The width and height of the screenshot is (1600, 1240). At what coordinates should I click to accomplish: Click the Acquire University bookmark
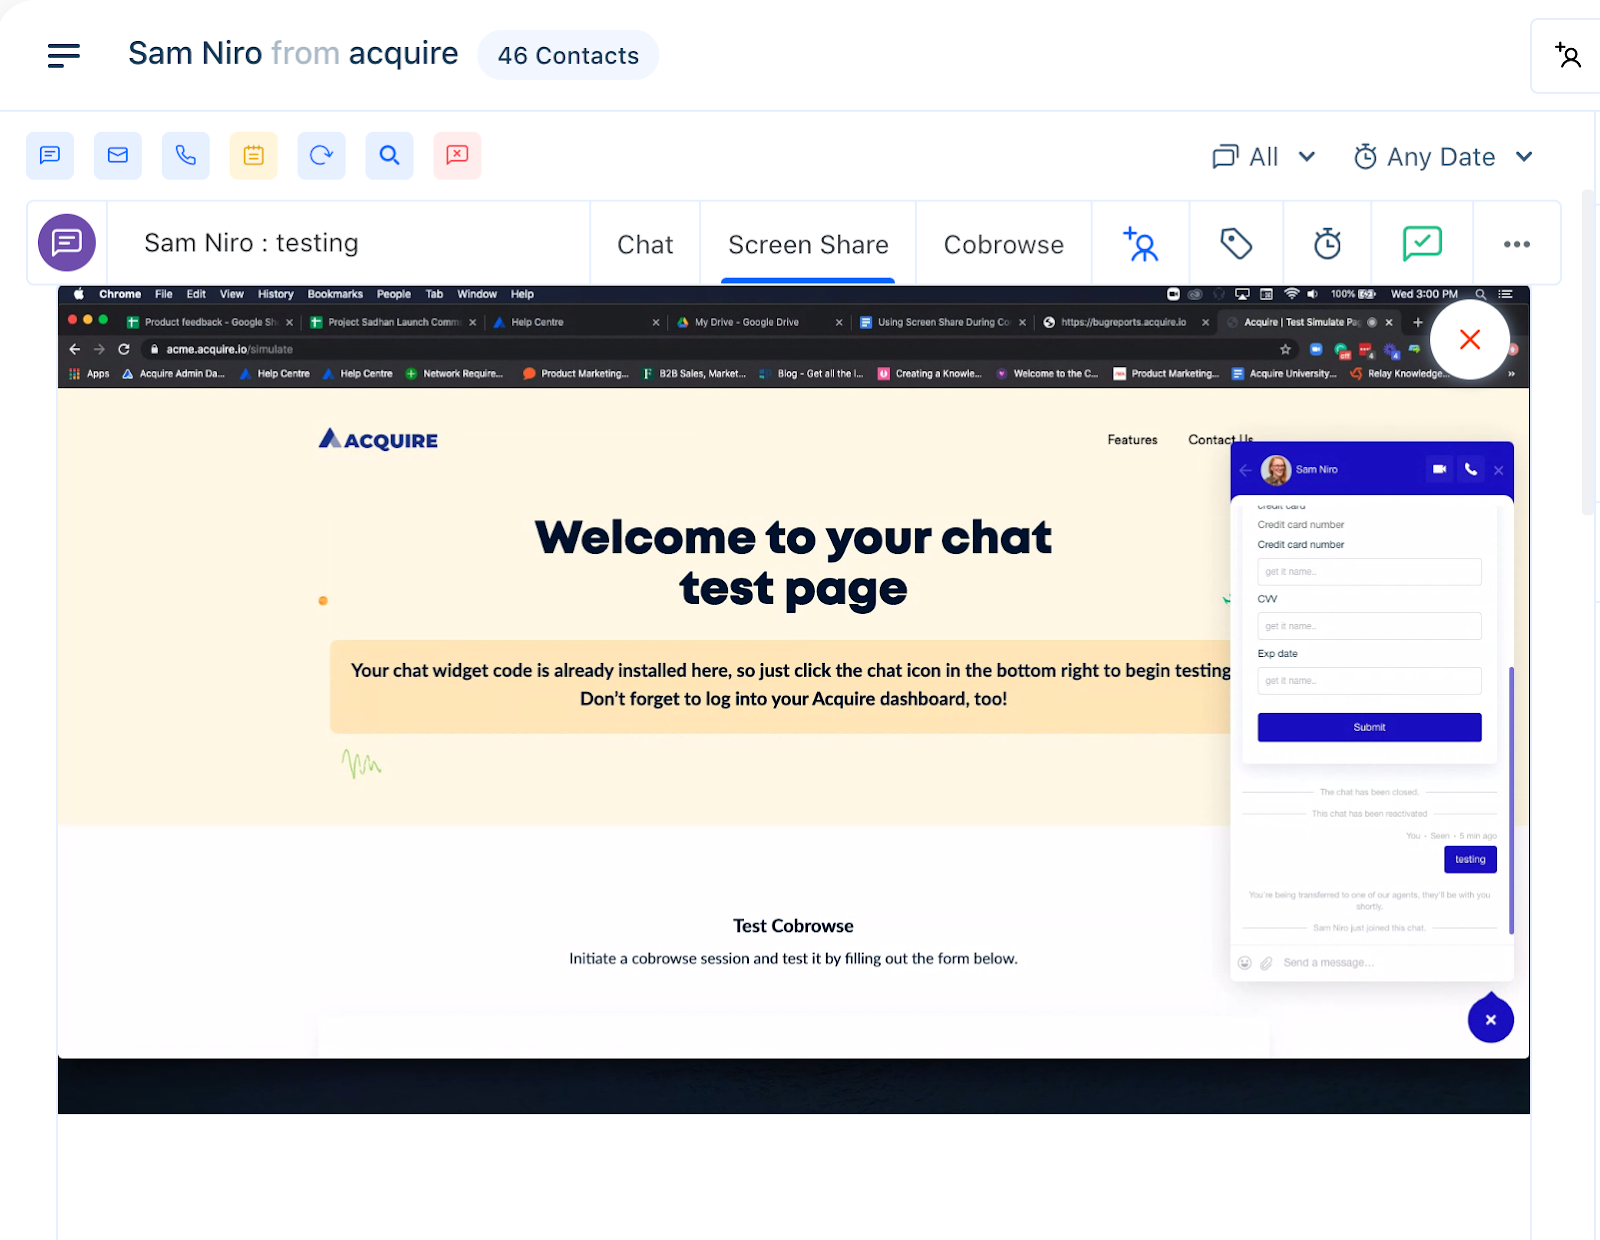tap(1285, 374)
